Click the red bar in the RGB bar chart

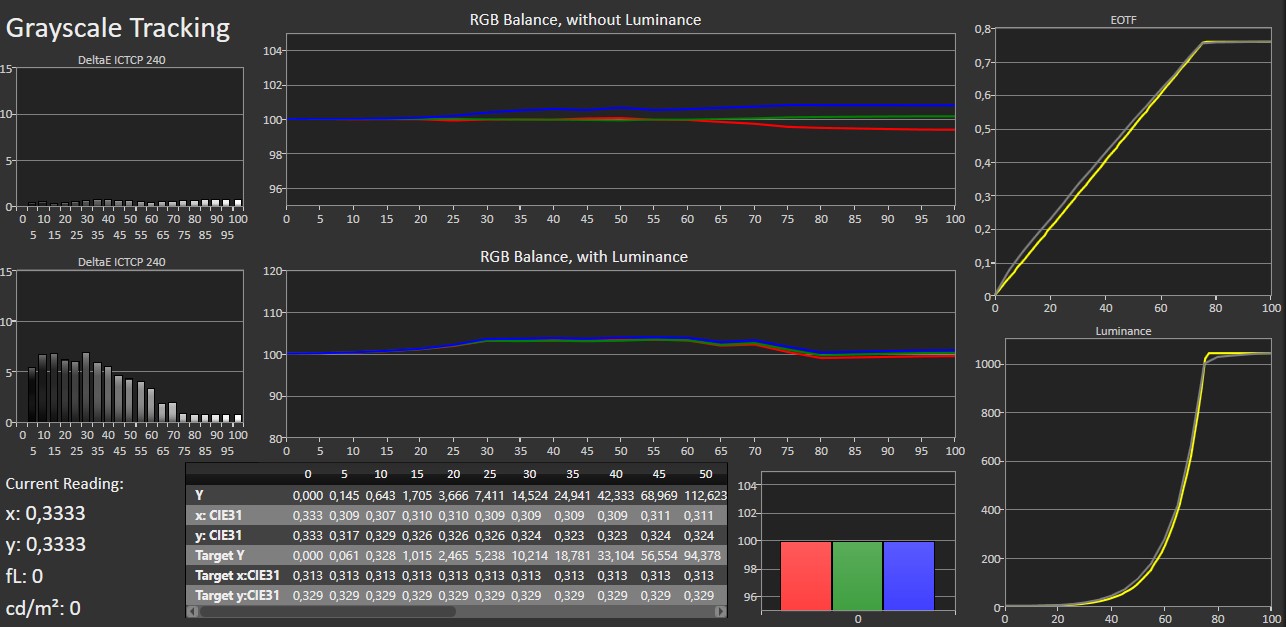click(x=805, y=575)
